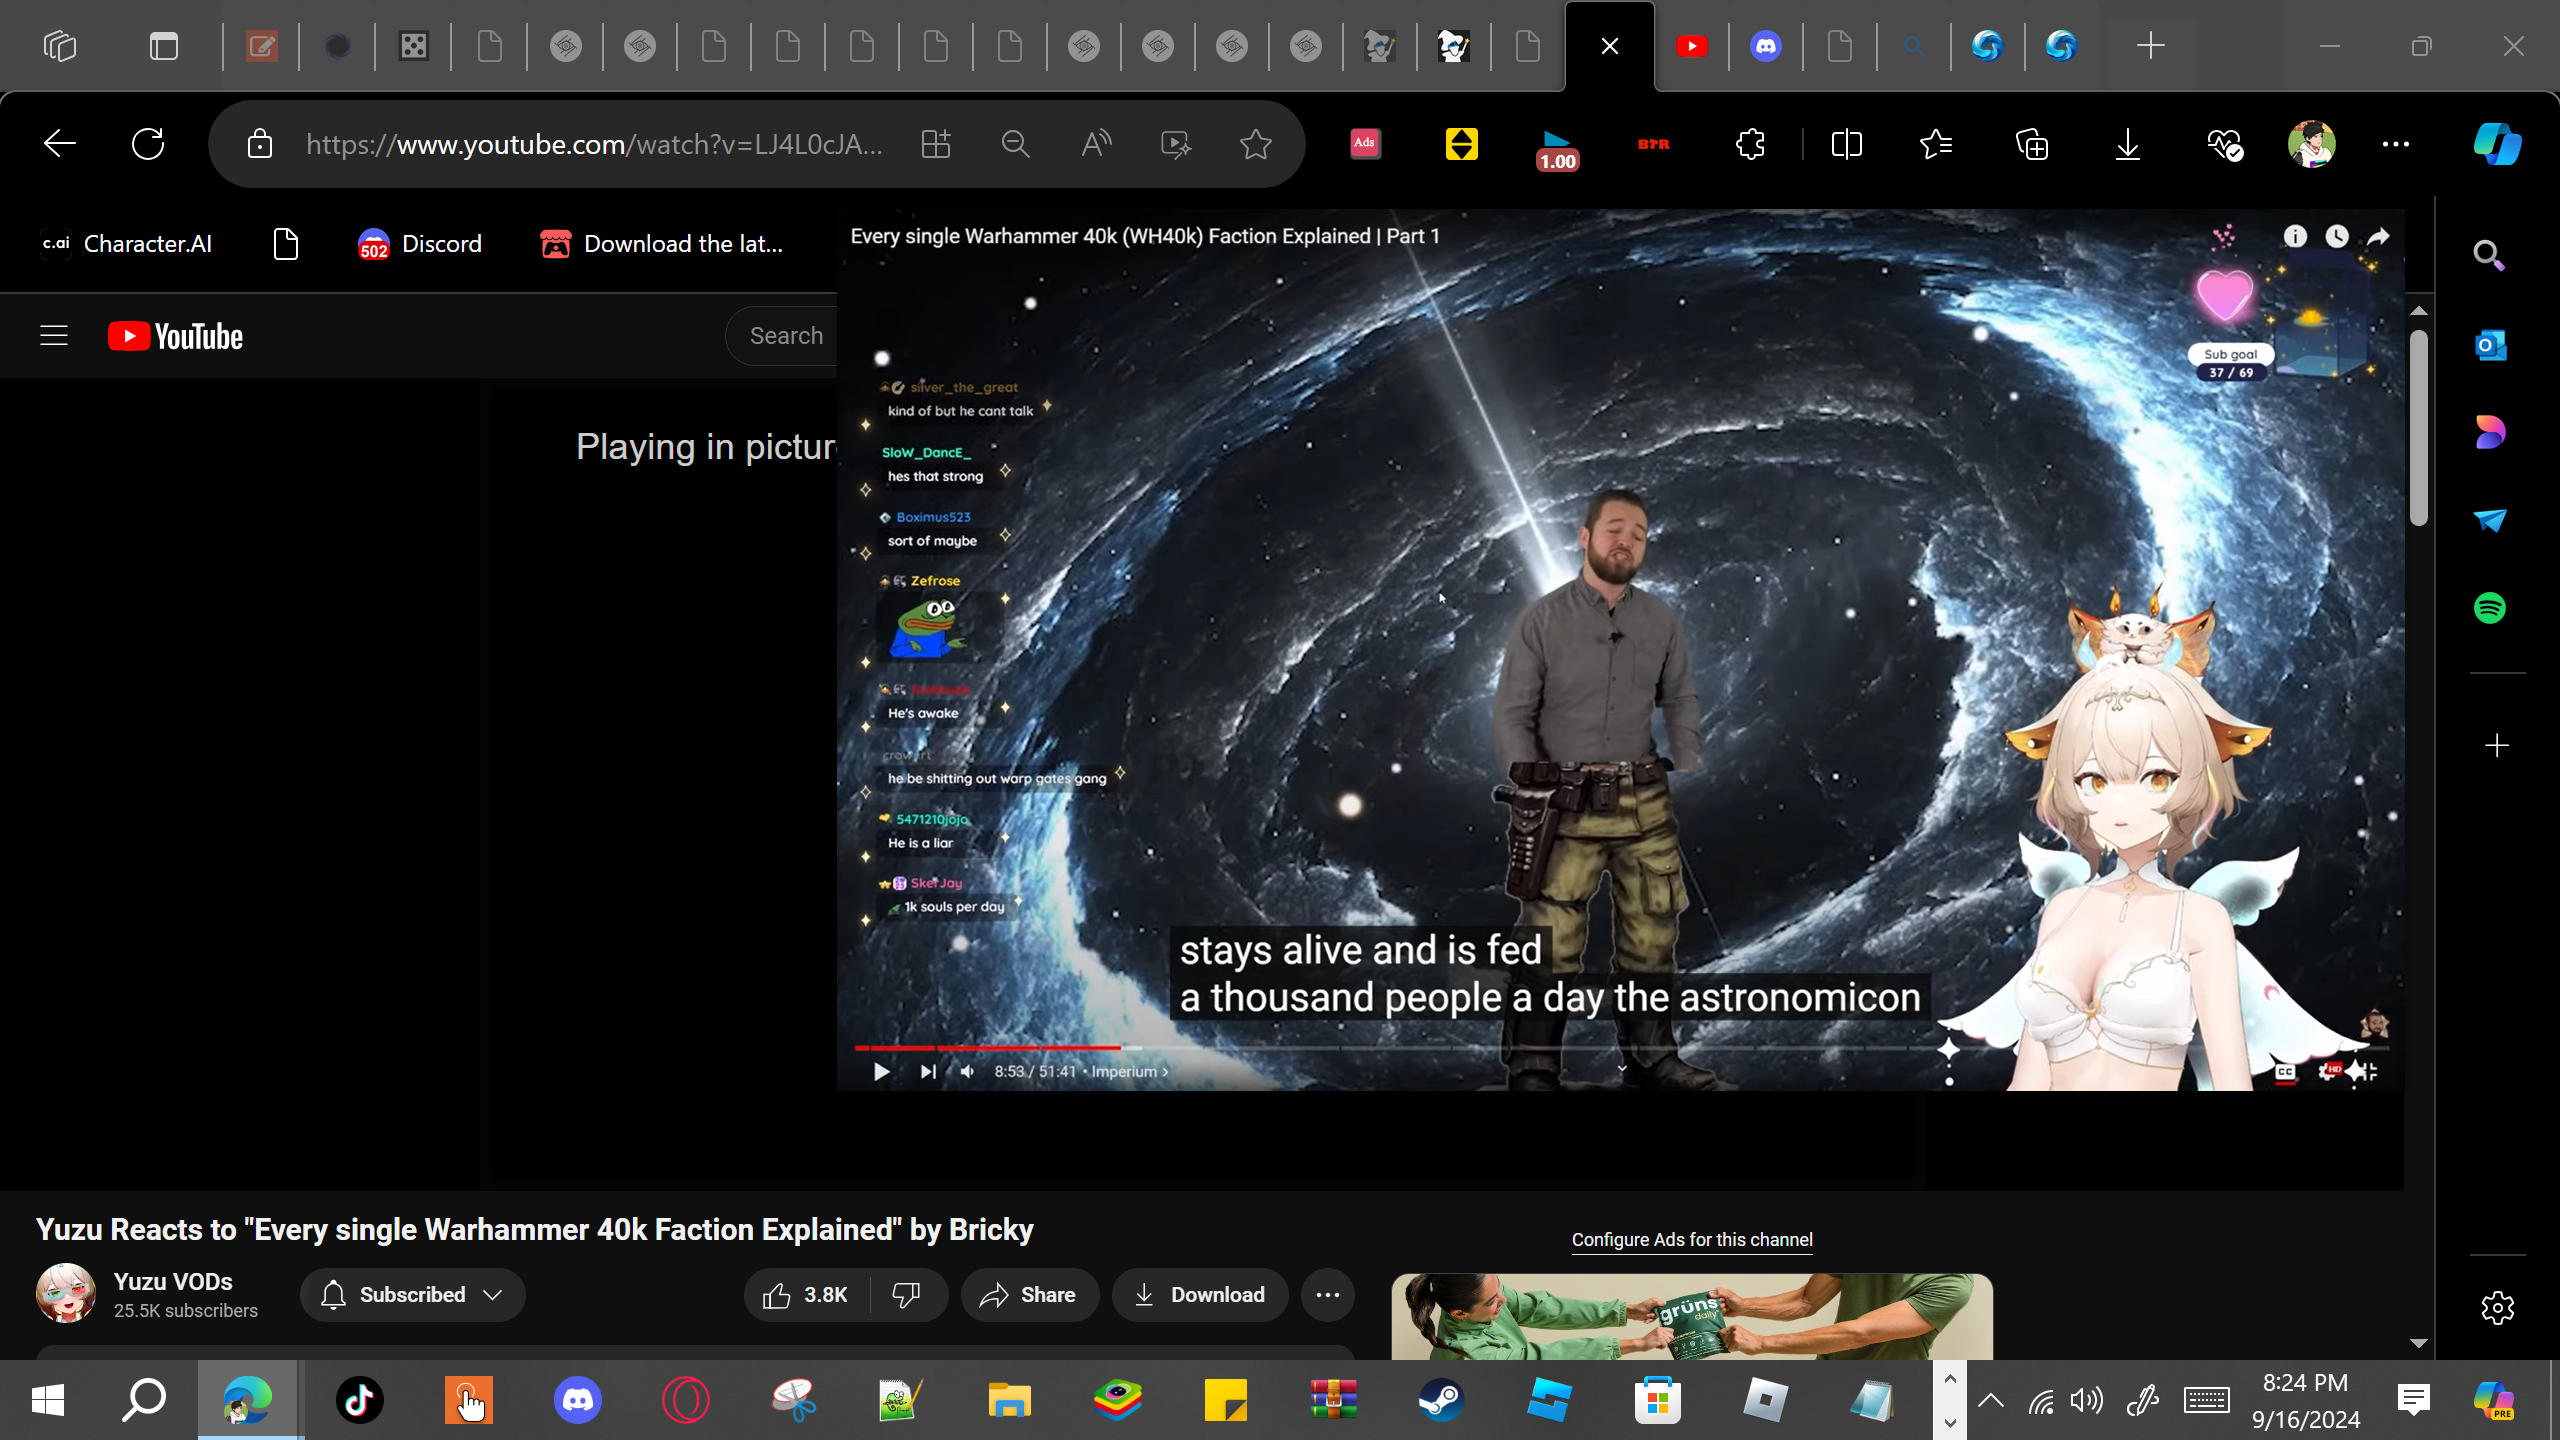Open the 1.00 speed extension icon
Image resolution: width=2560 pixels, height=1440 pixels.
pyautogui.click(x=1557, y=148)
